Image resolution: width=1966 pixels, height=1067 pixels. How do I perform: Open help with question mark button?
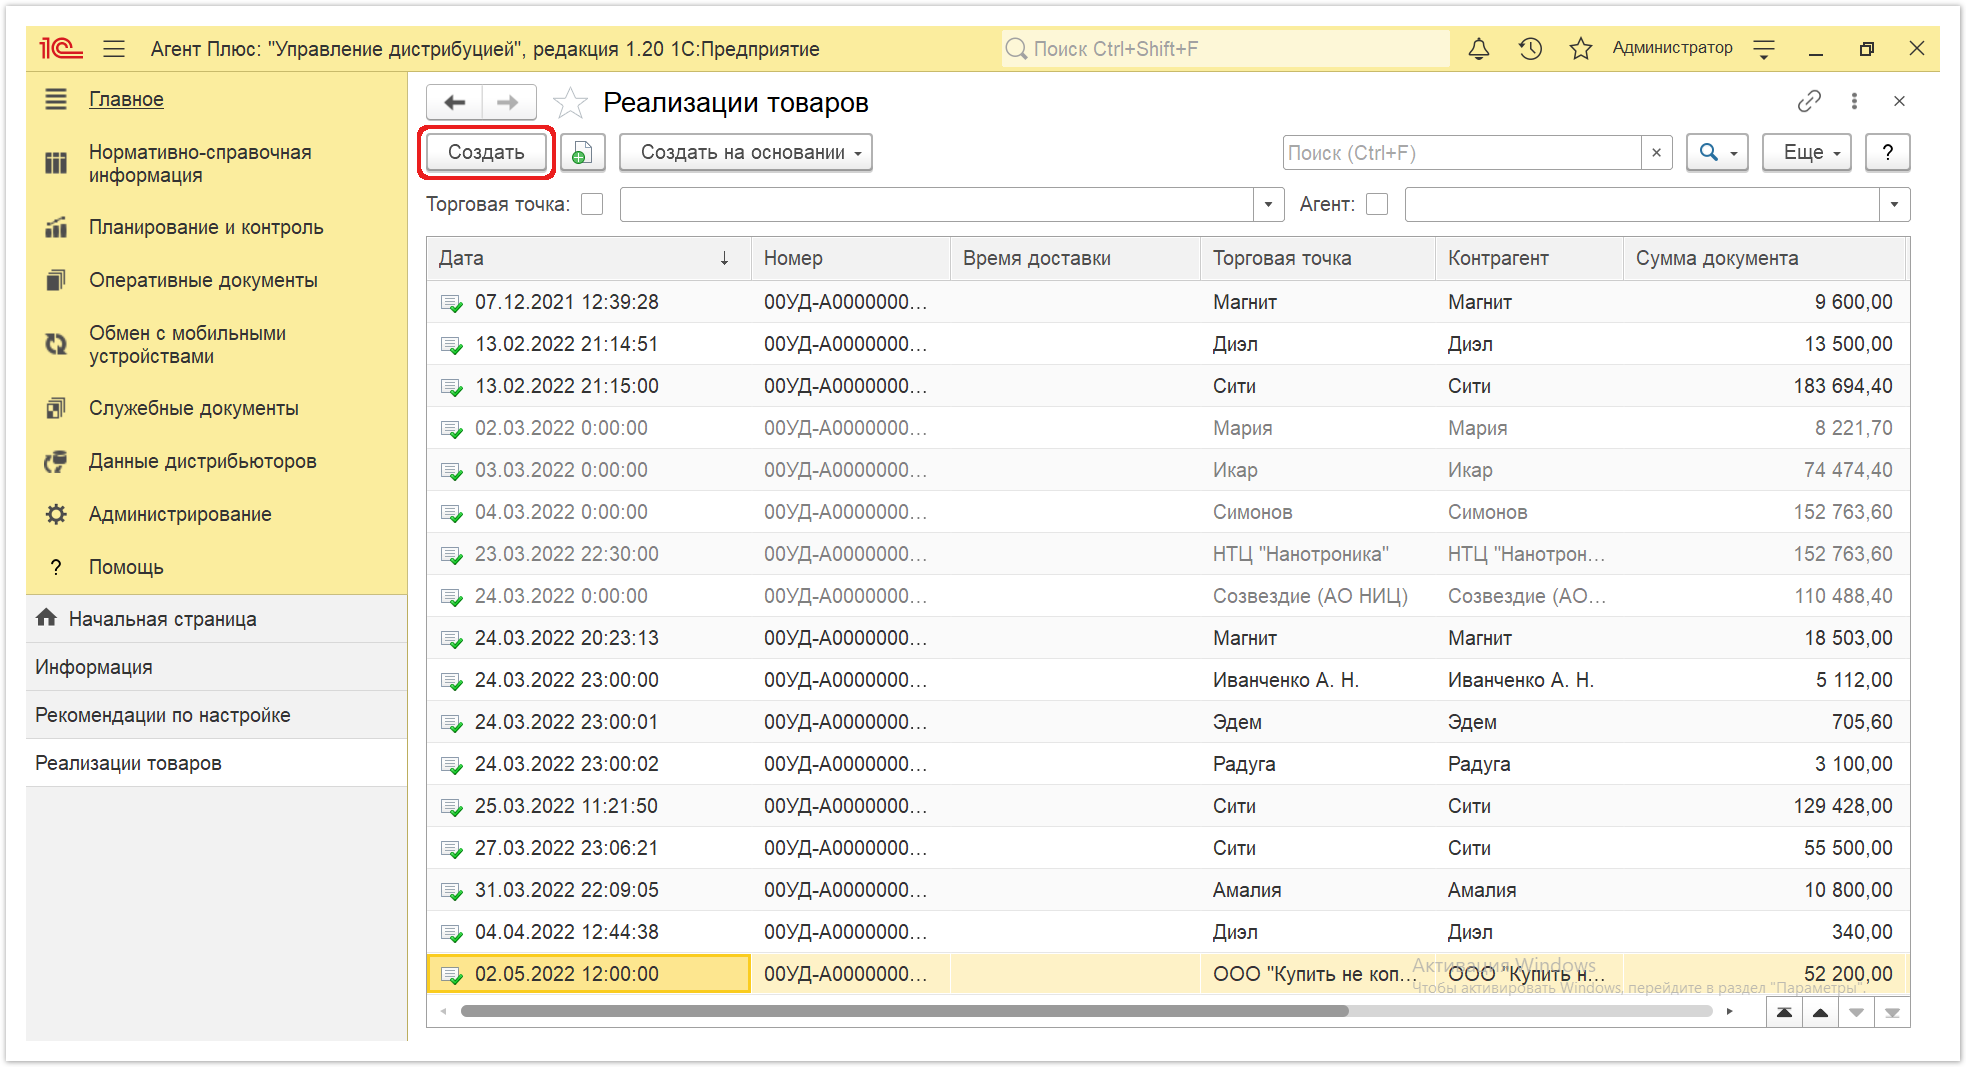click(1887, 152)
